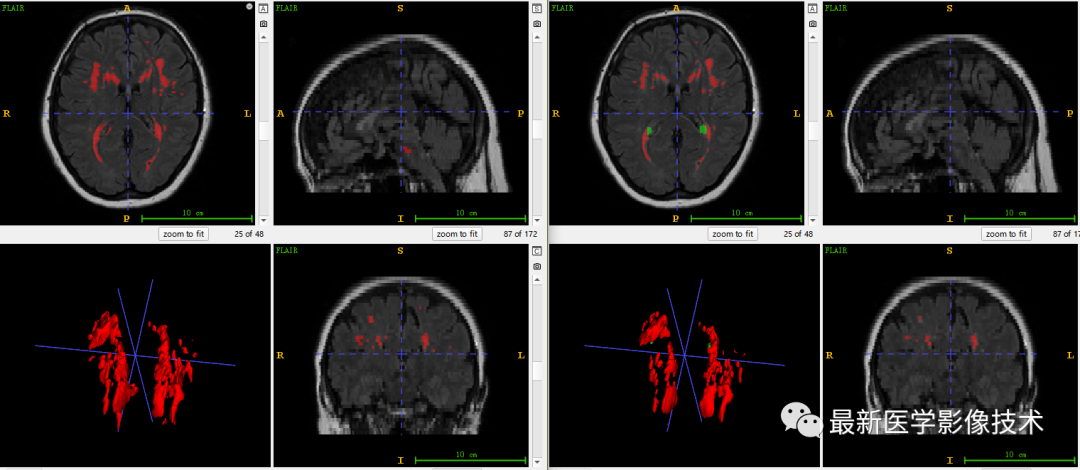This screenshot has height=470, width=1080.
Task: Click inside the left window's sagittal brain slice
Action: tap(402, 114)
